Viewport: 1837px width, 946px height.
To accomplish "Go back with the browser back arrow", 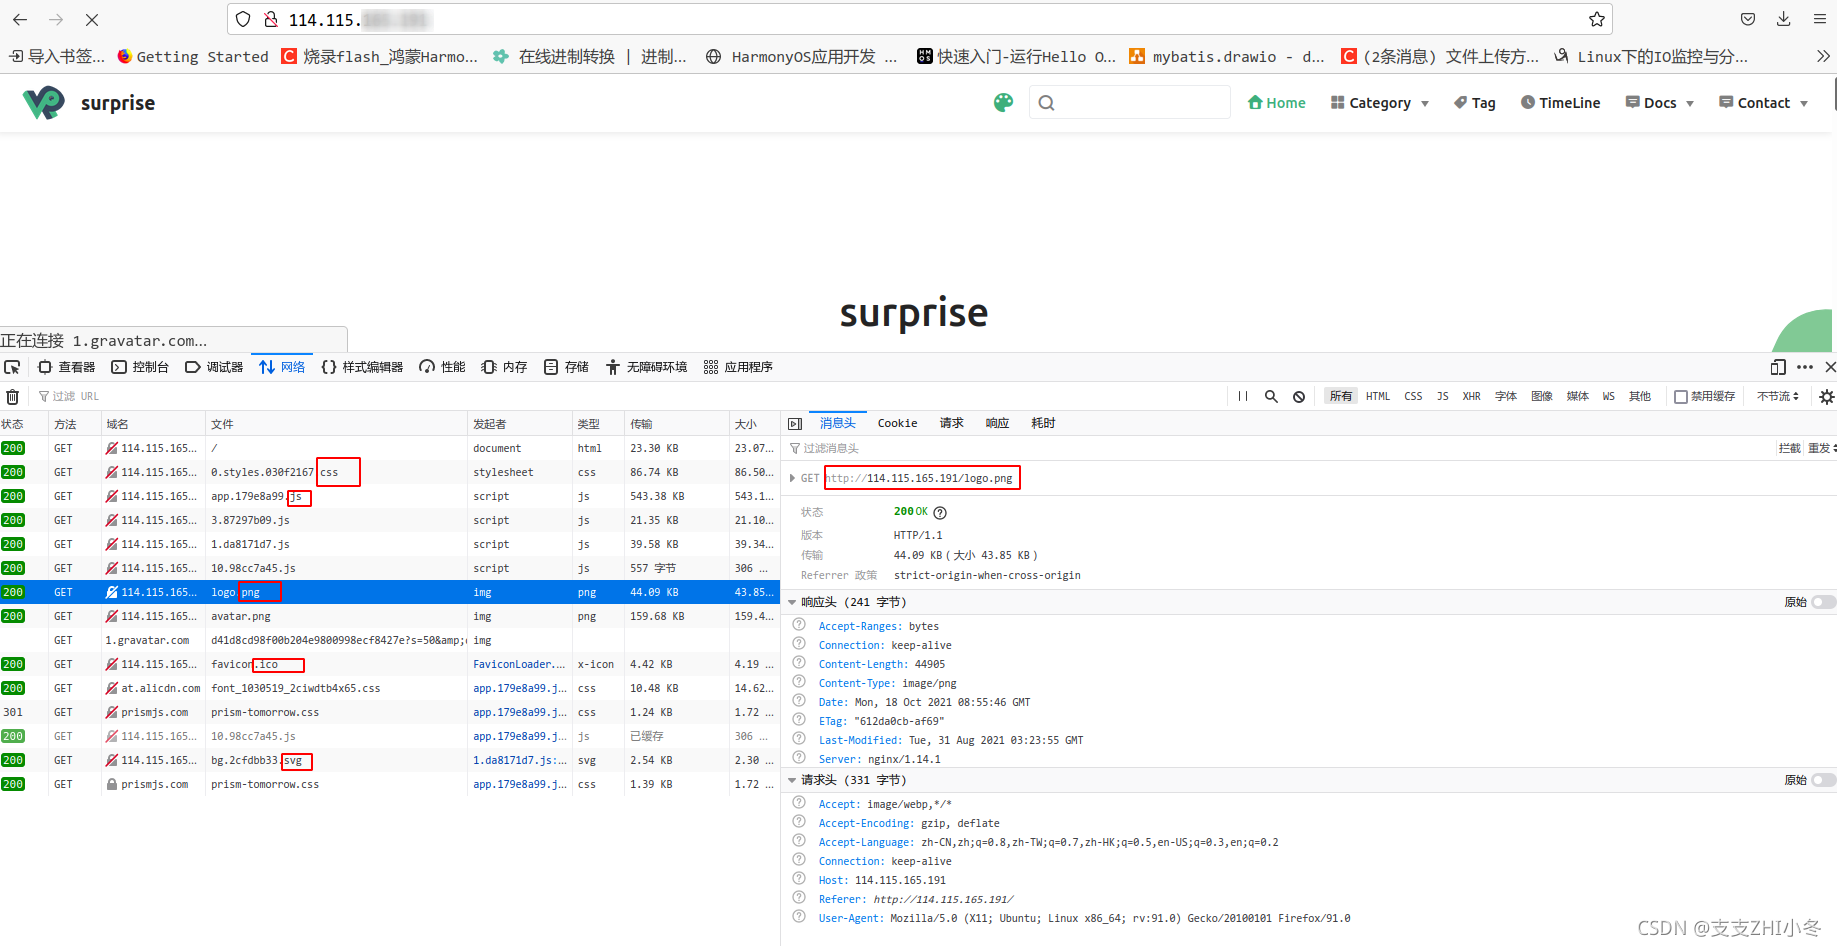I will [x=20, y=19].
